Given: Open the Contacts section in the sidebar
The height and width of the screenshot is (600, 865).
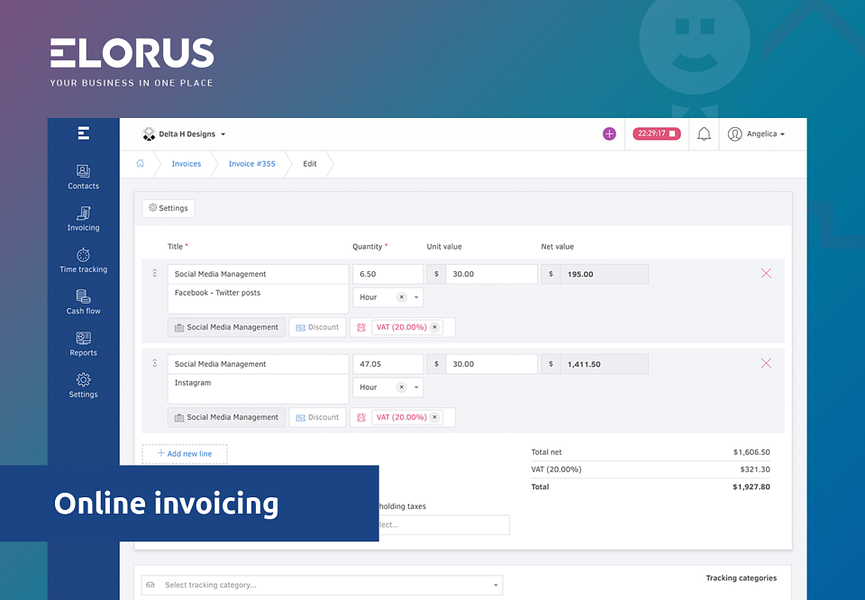Looking at the screenshot, I should 83,176.
